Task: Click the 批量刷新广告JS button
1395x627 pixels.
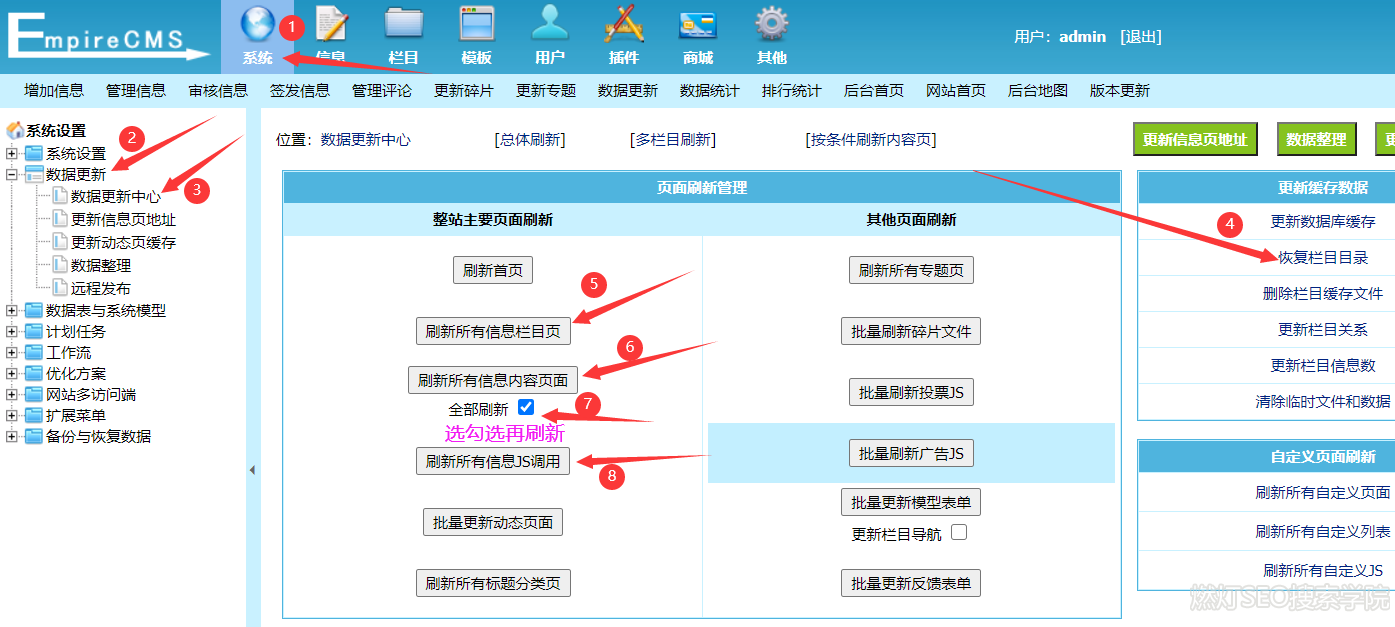Action: (x=911, y=453)
